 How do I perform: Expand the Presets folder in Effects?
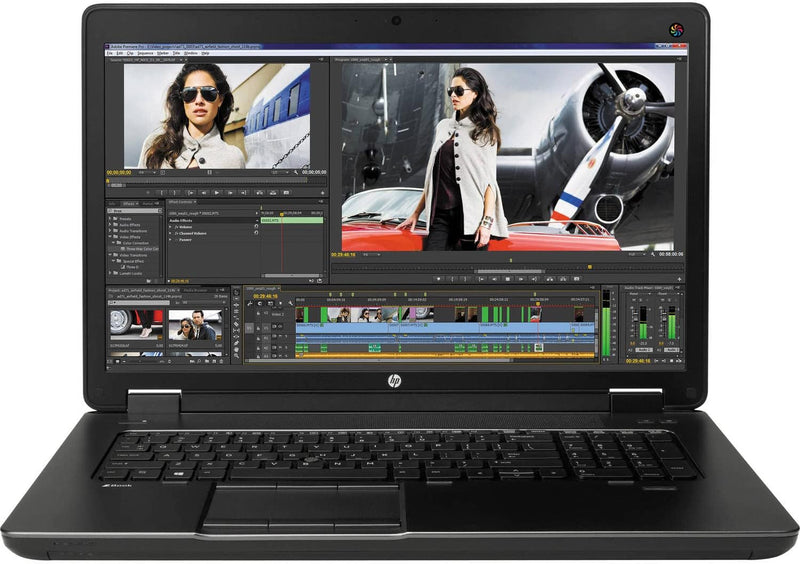(x=110, y=219)
